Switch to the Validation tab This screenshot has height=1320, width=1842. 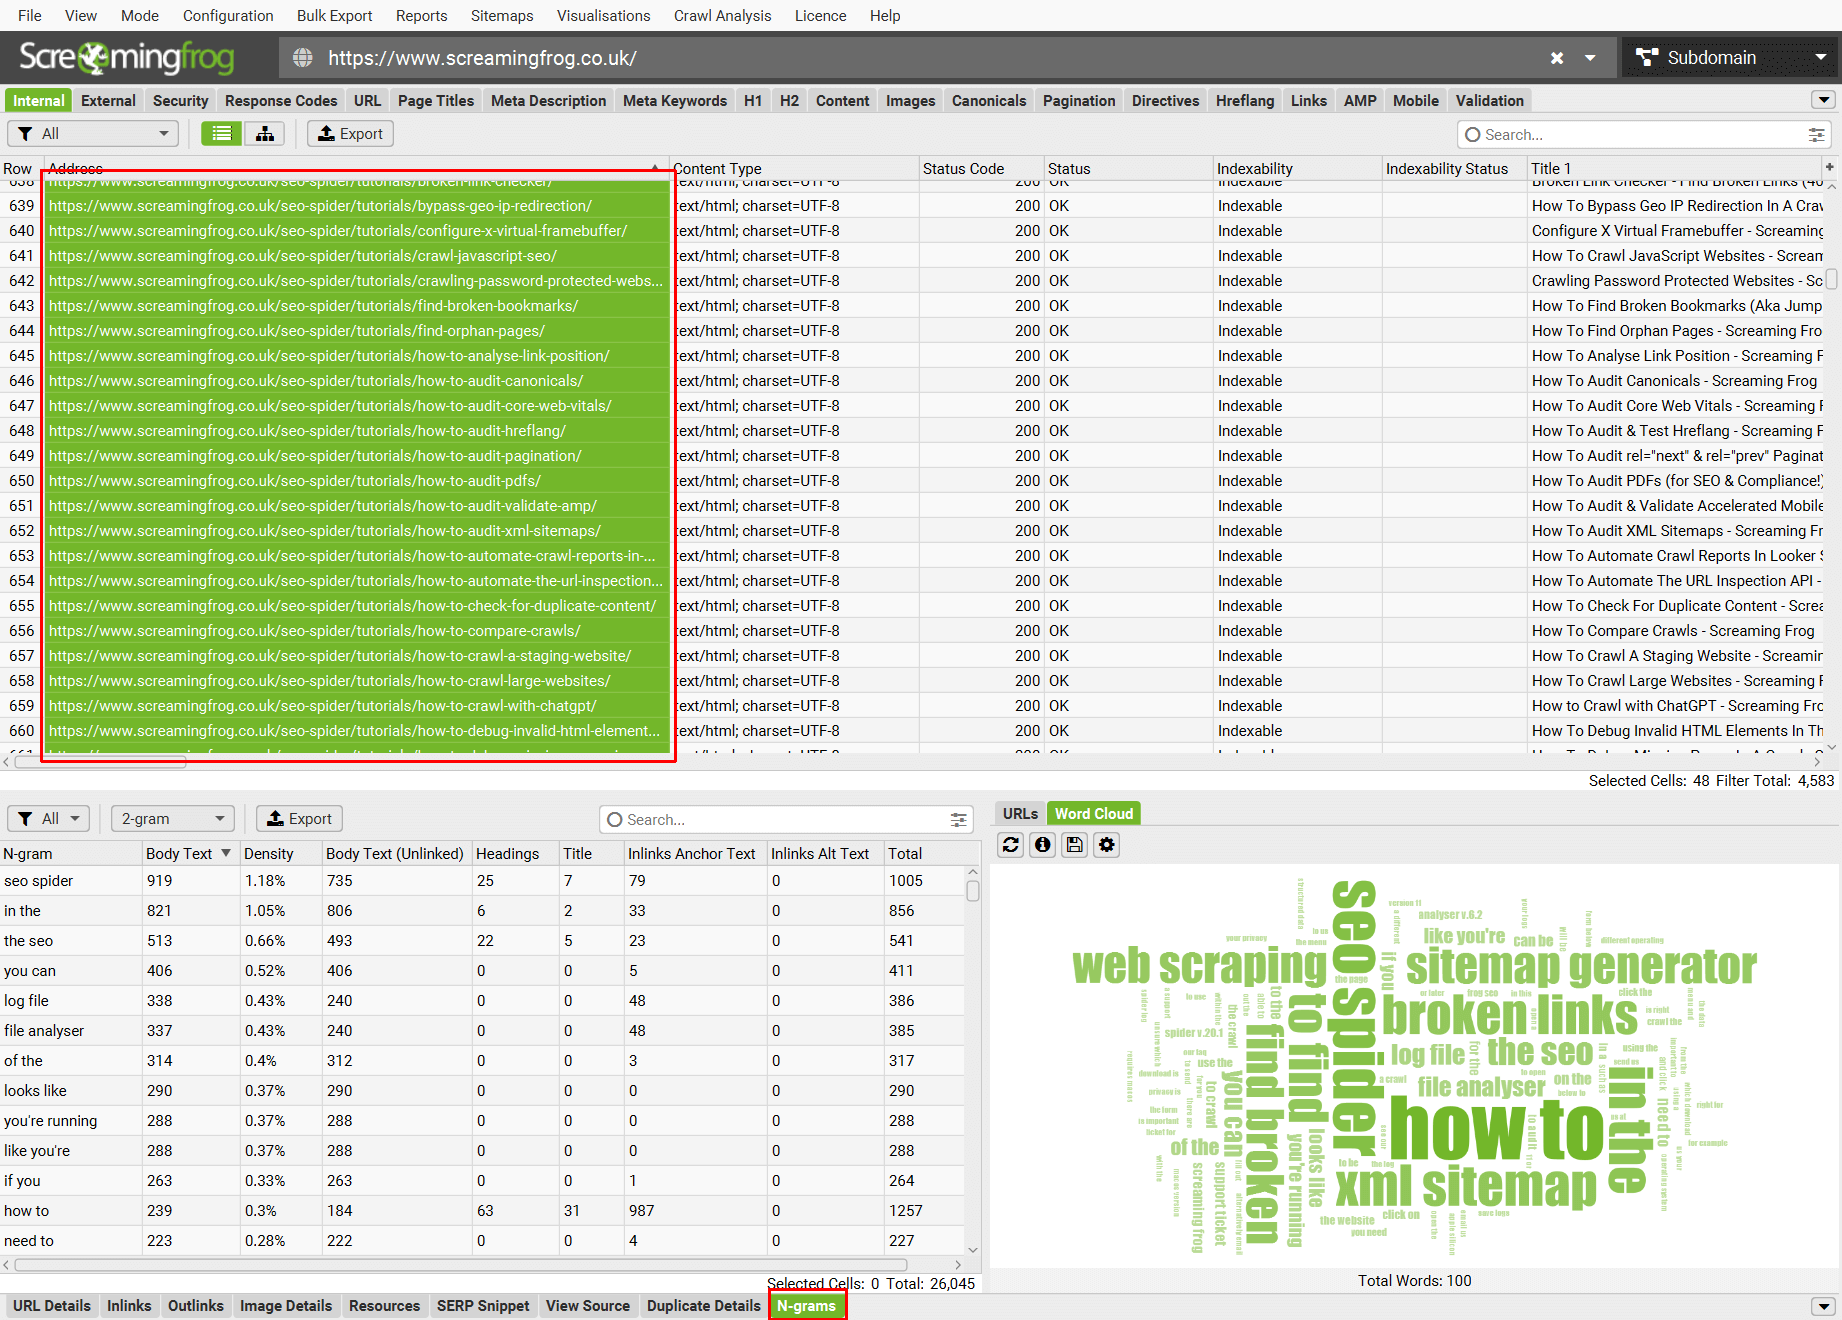(x=1489, y=101)
